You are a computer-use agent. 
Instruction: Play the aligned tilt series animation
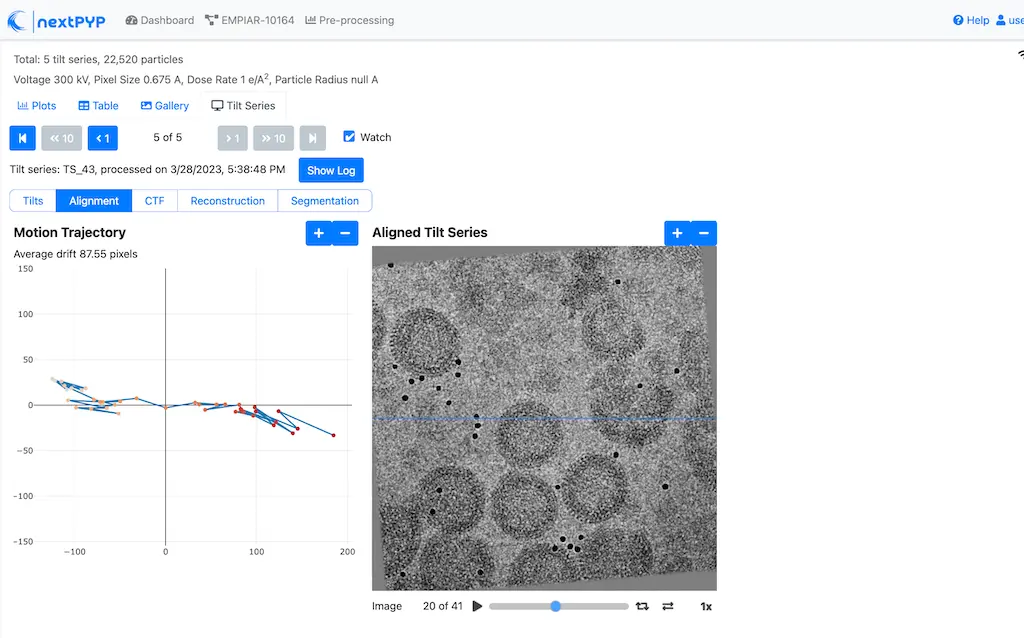click(477, 606)
